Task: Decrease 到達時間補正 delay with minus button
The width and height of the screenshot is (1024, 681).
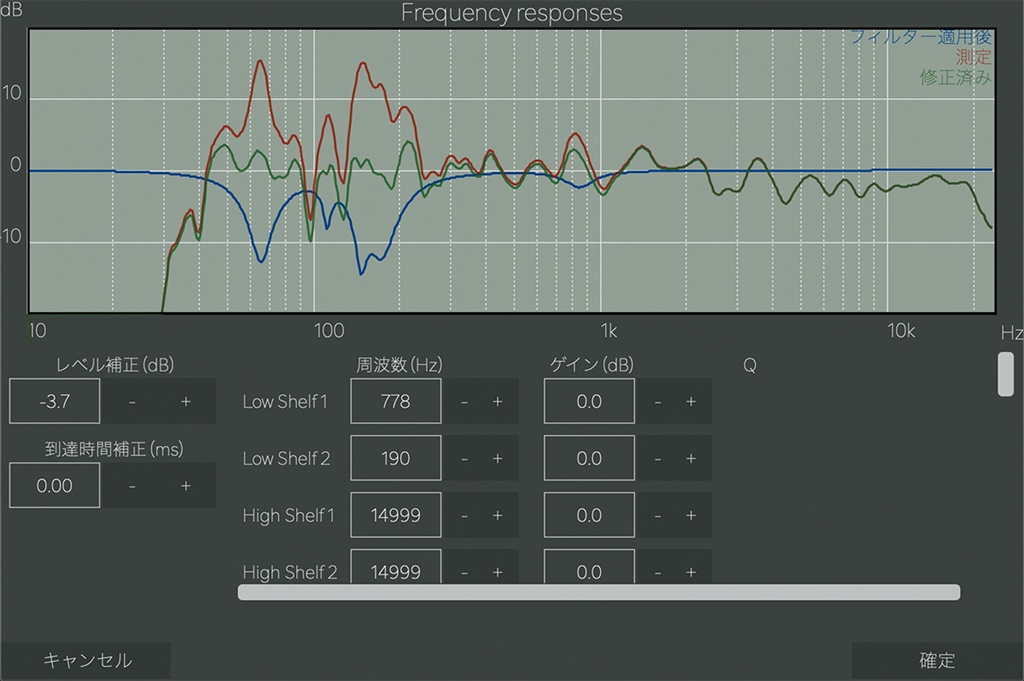Action: click(x=132, y=486)
